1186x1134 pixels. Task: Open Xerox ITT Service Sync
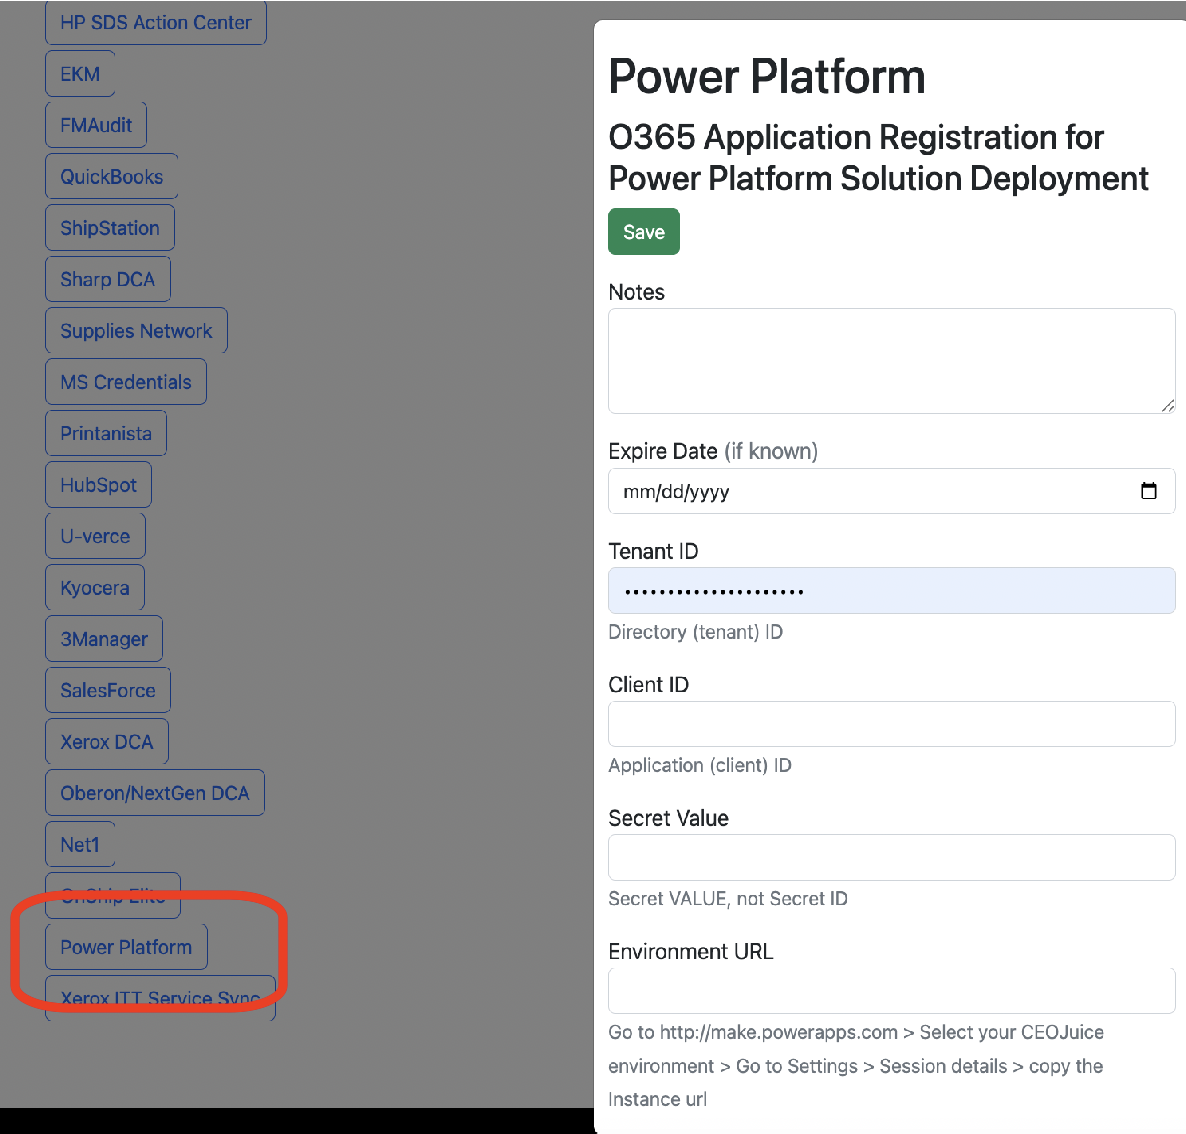(x=160, y=998)
